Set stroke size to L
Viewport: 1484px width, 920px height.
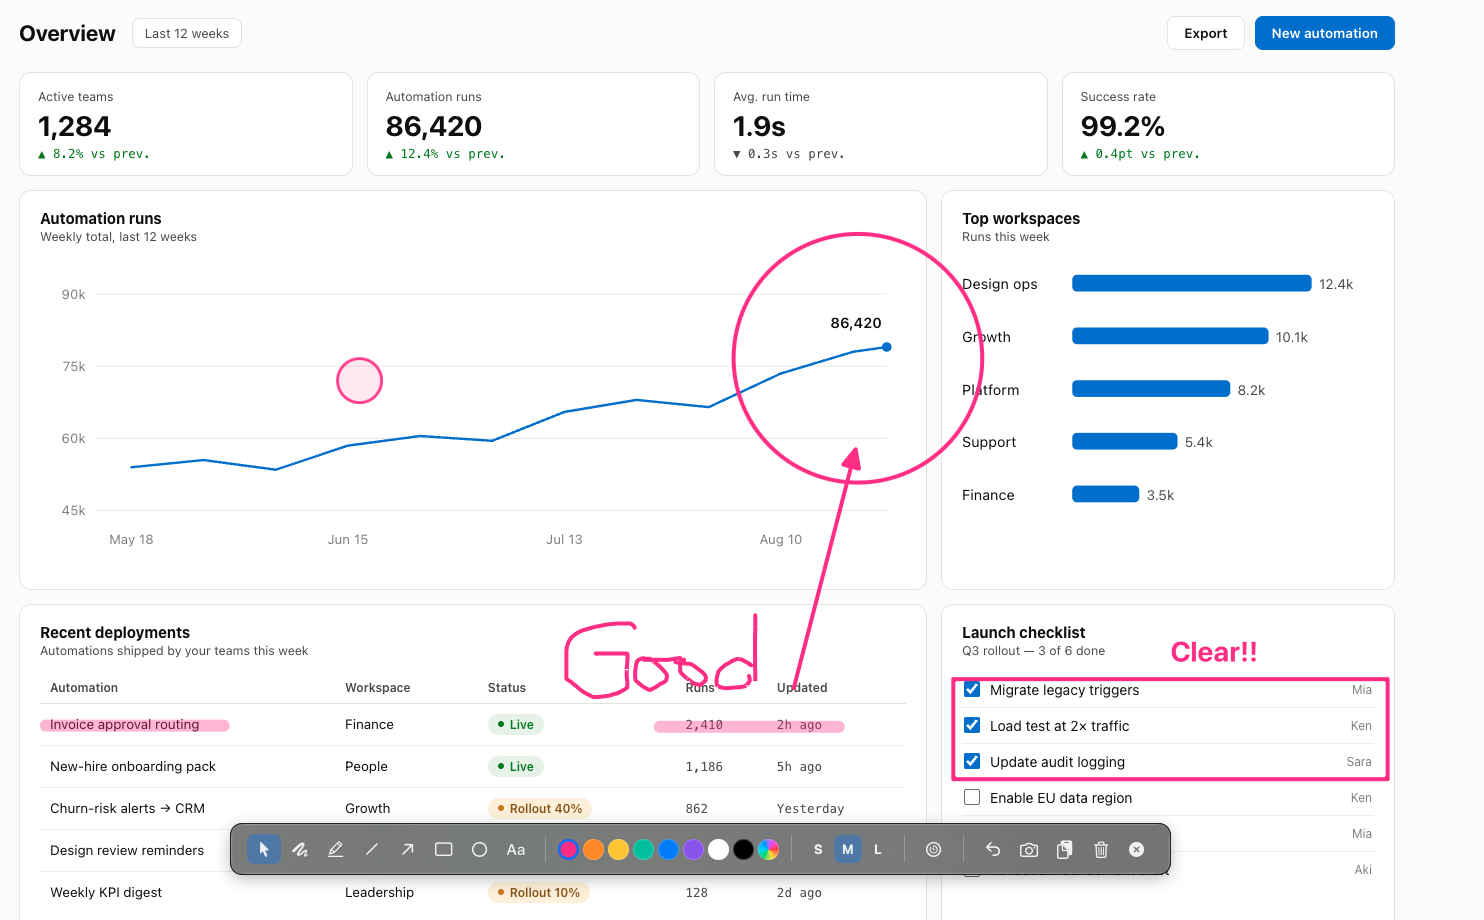pyautogui.click(x=878, y=849)
